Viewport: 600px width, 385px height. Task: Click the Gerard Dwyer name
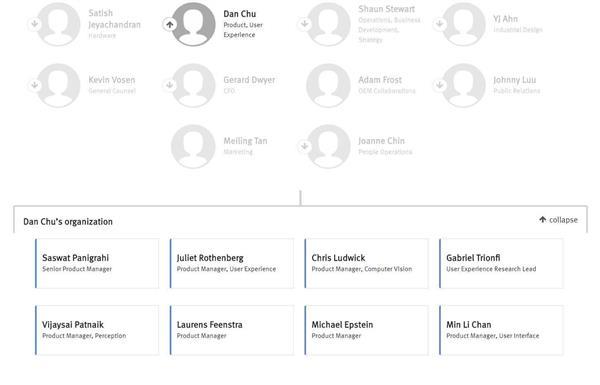click(x=249, y=80)
